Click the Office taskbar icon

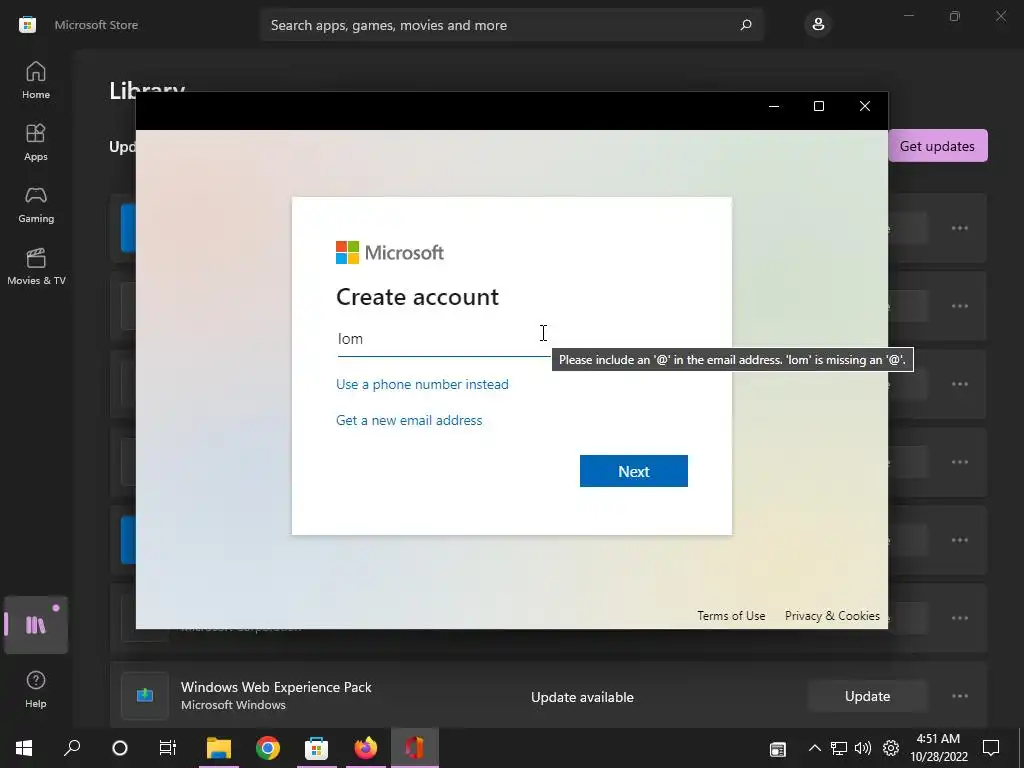point(415,748)
